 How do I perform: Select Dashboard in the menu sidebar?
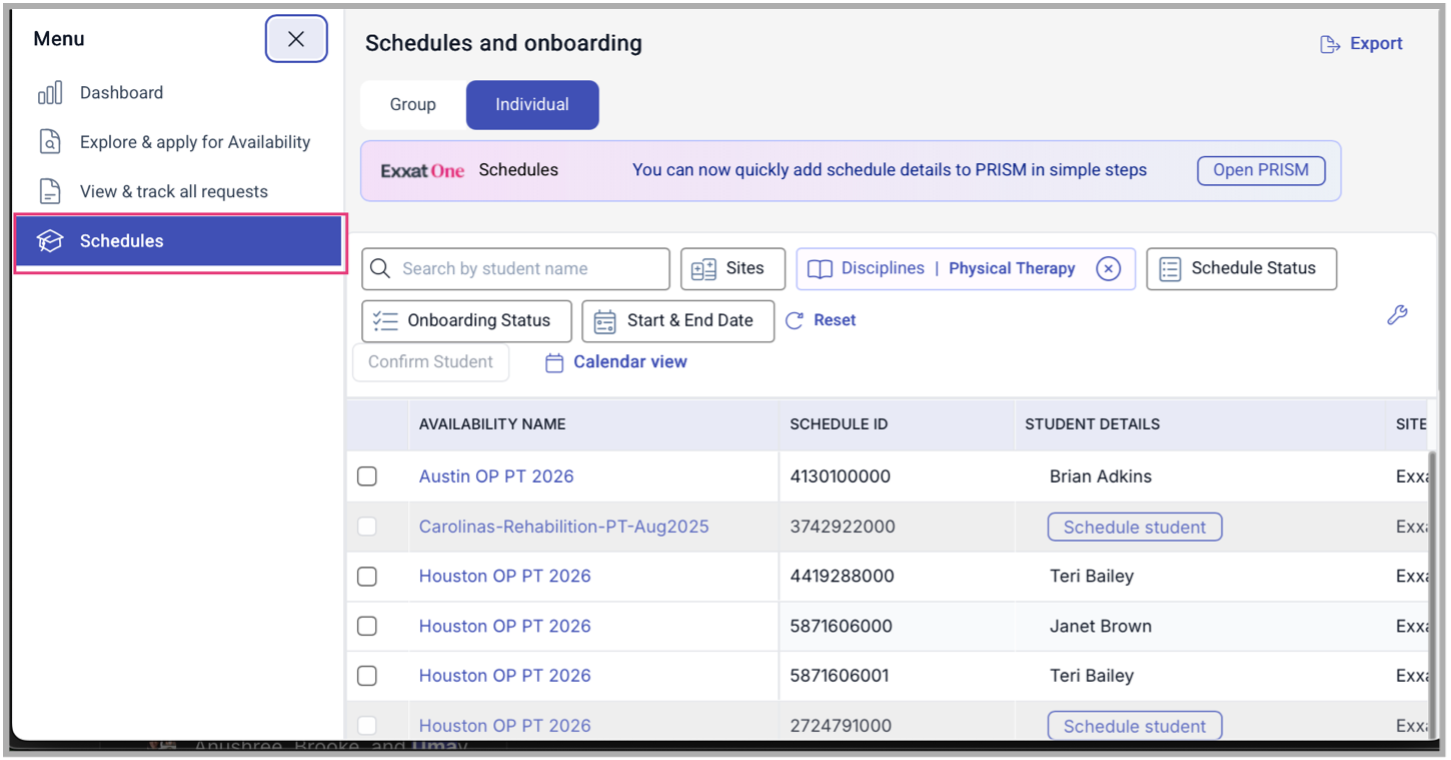click(x=120, y=92)
